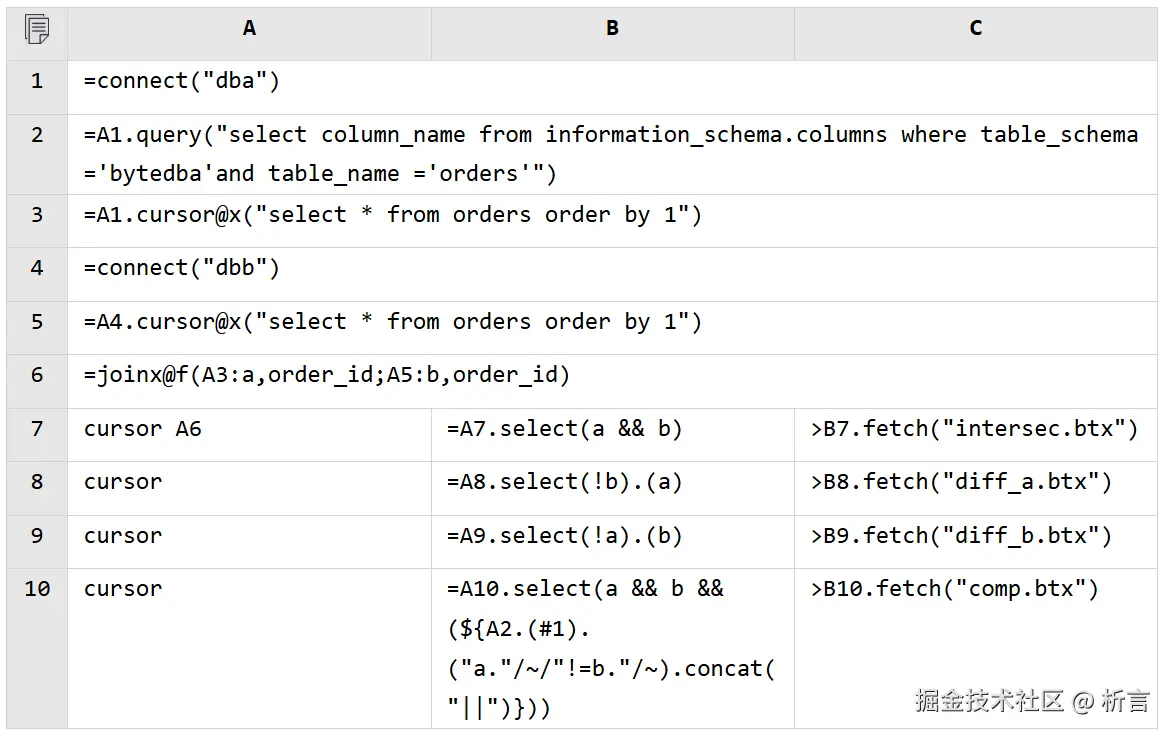This screenshot has width=1172, height=736.
Task: Click cell with =A8.select(!b).(a)
Action: point(565,482)
